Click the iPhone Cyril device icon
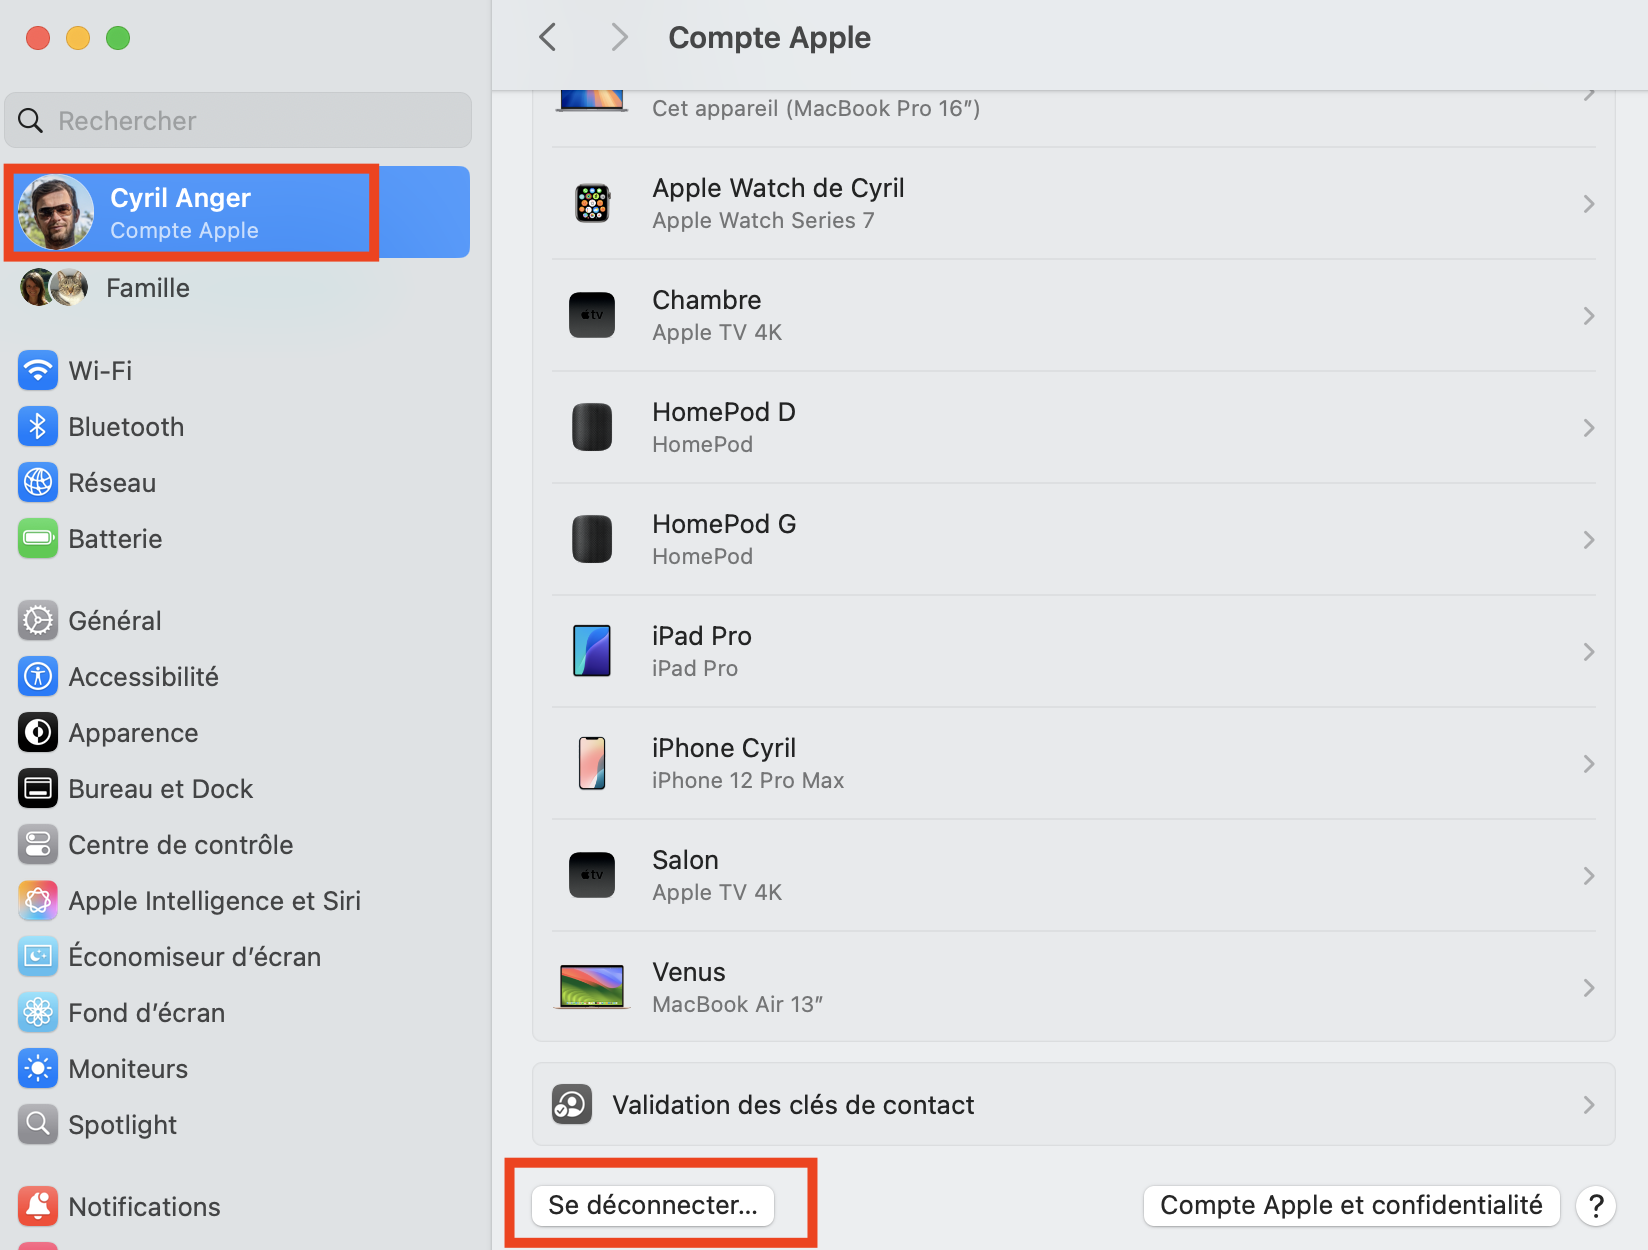Screen dimensions: 1648x1250 [x=592, y=764]
